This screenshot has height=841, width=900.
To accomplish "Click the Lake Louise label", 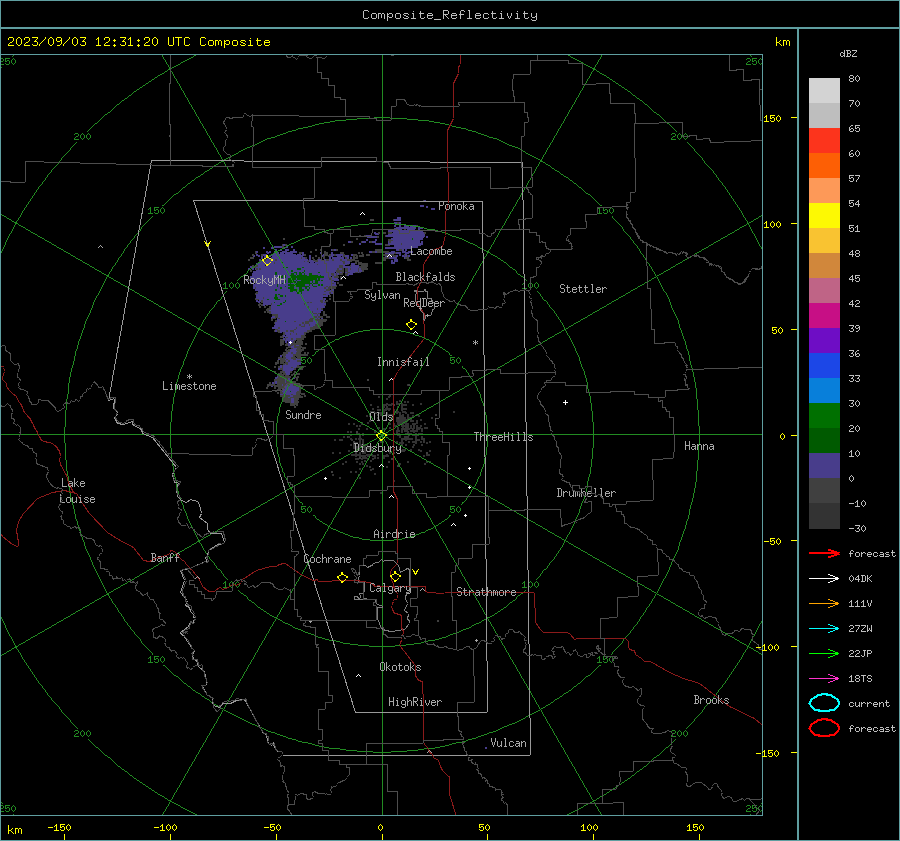I will 77,491.
